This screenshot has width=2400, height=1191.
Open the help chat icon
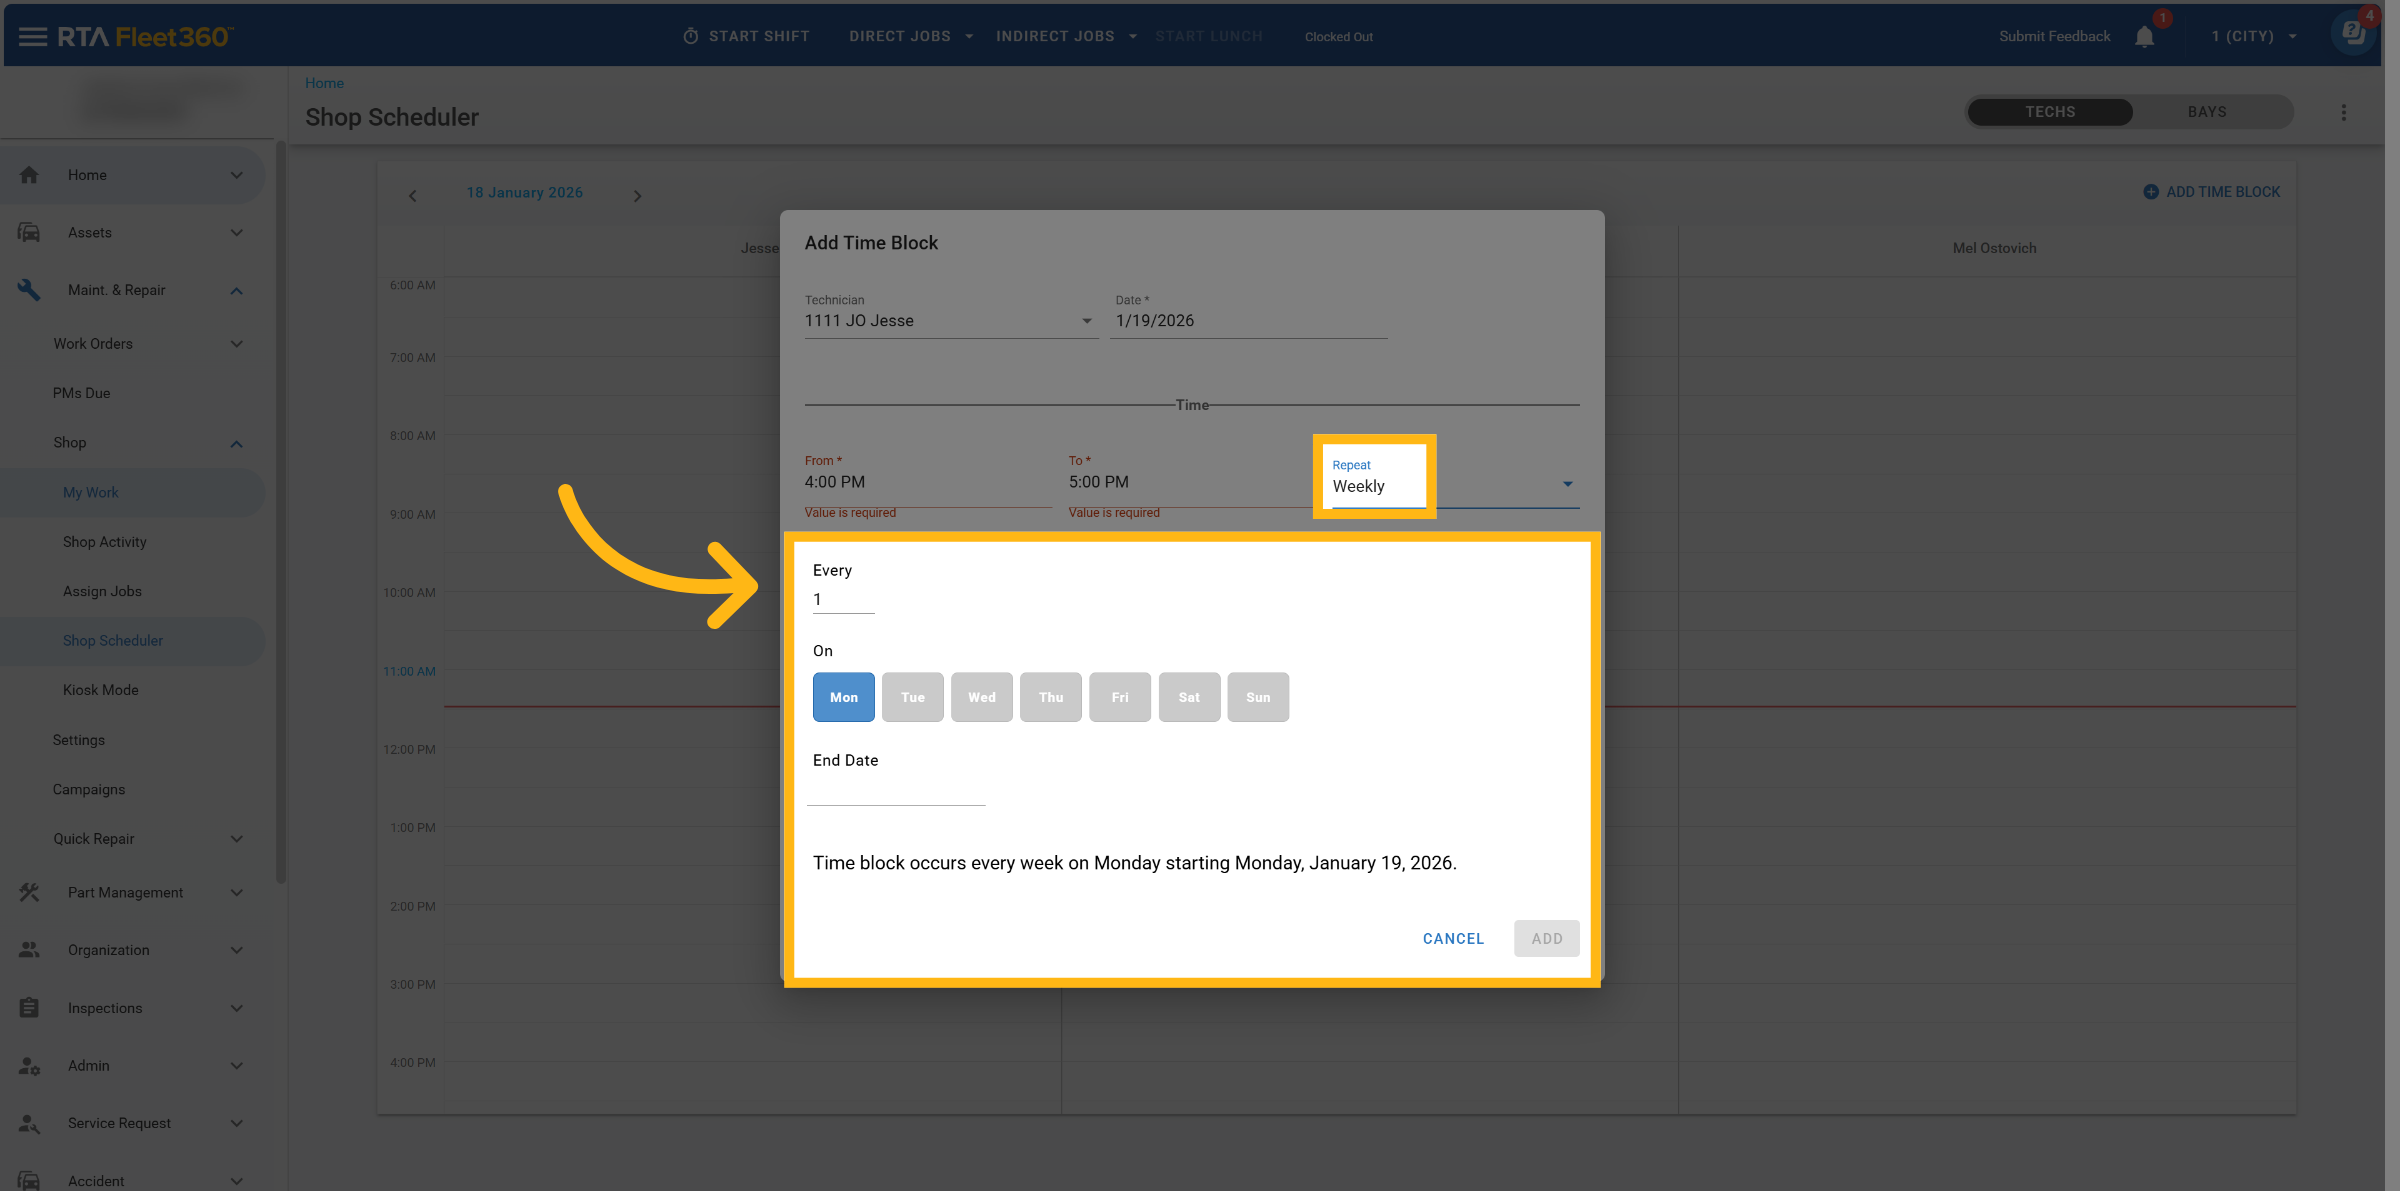2353,33
